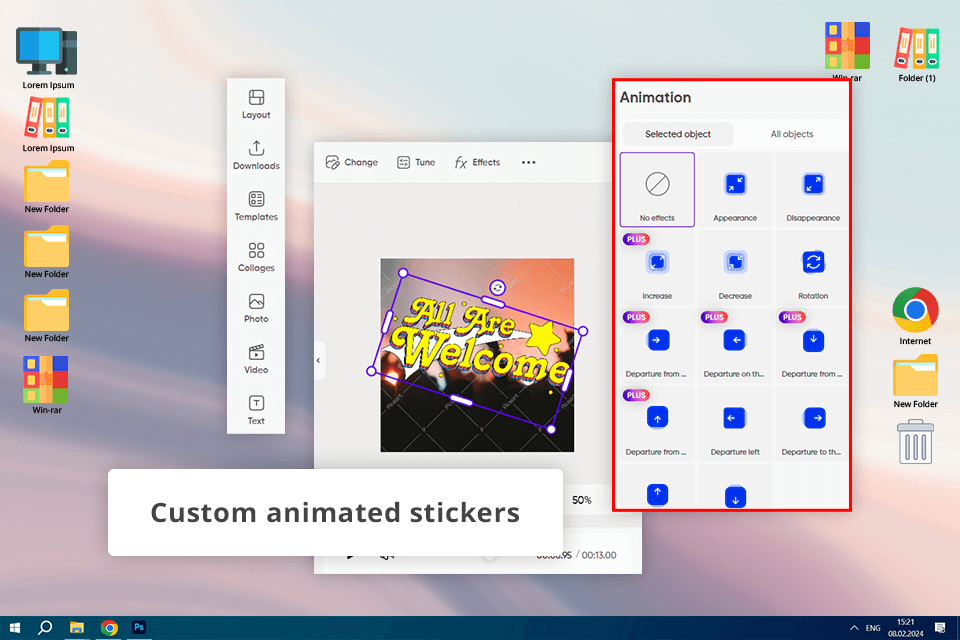Apply the Appearance animation
Screen dimensions: 960x640
coord(735,190)
